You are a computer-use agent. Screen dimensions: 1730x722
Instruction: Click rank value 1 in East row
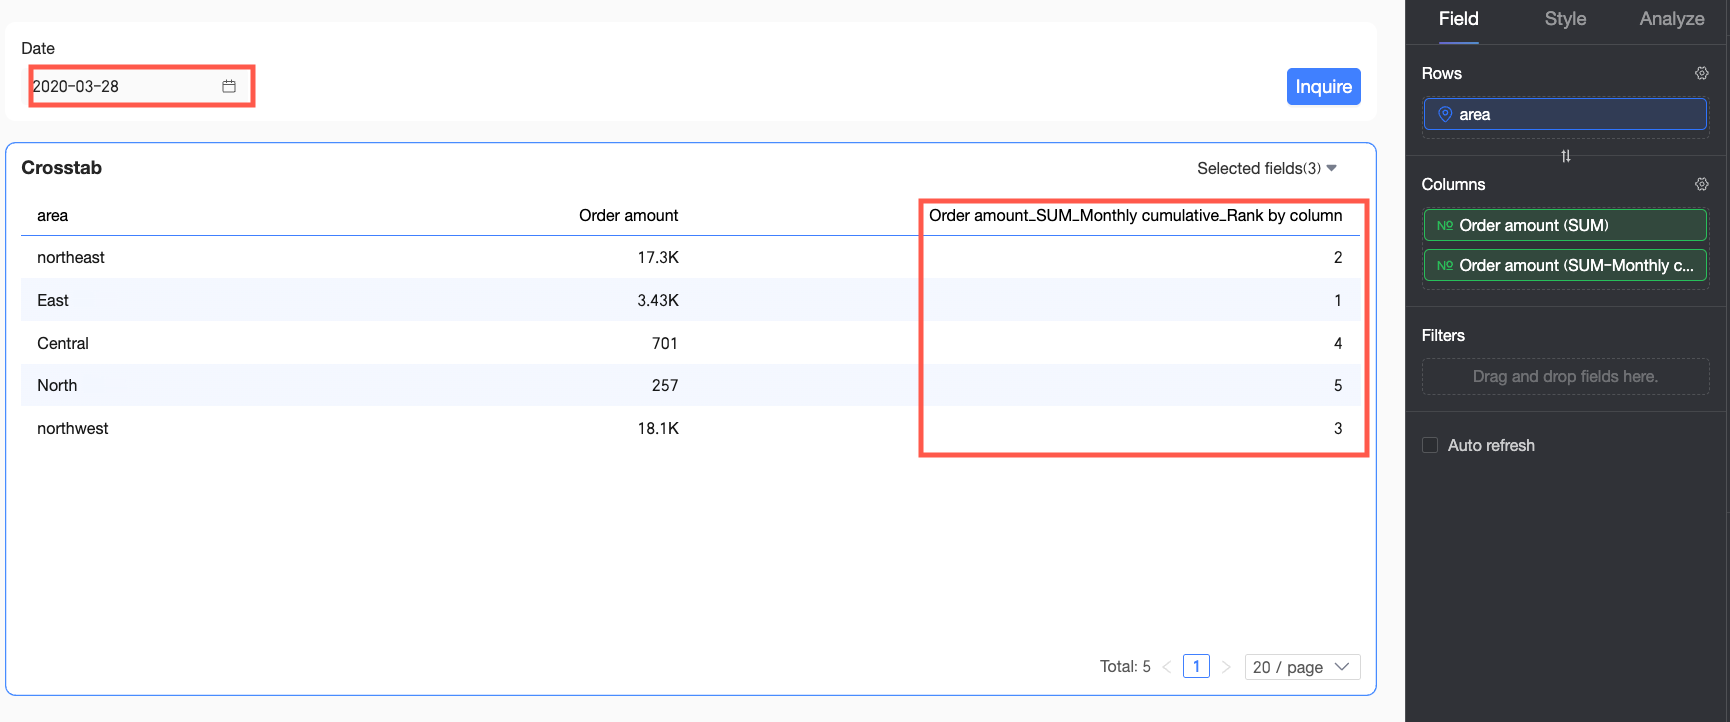(x=1338, y=301)
